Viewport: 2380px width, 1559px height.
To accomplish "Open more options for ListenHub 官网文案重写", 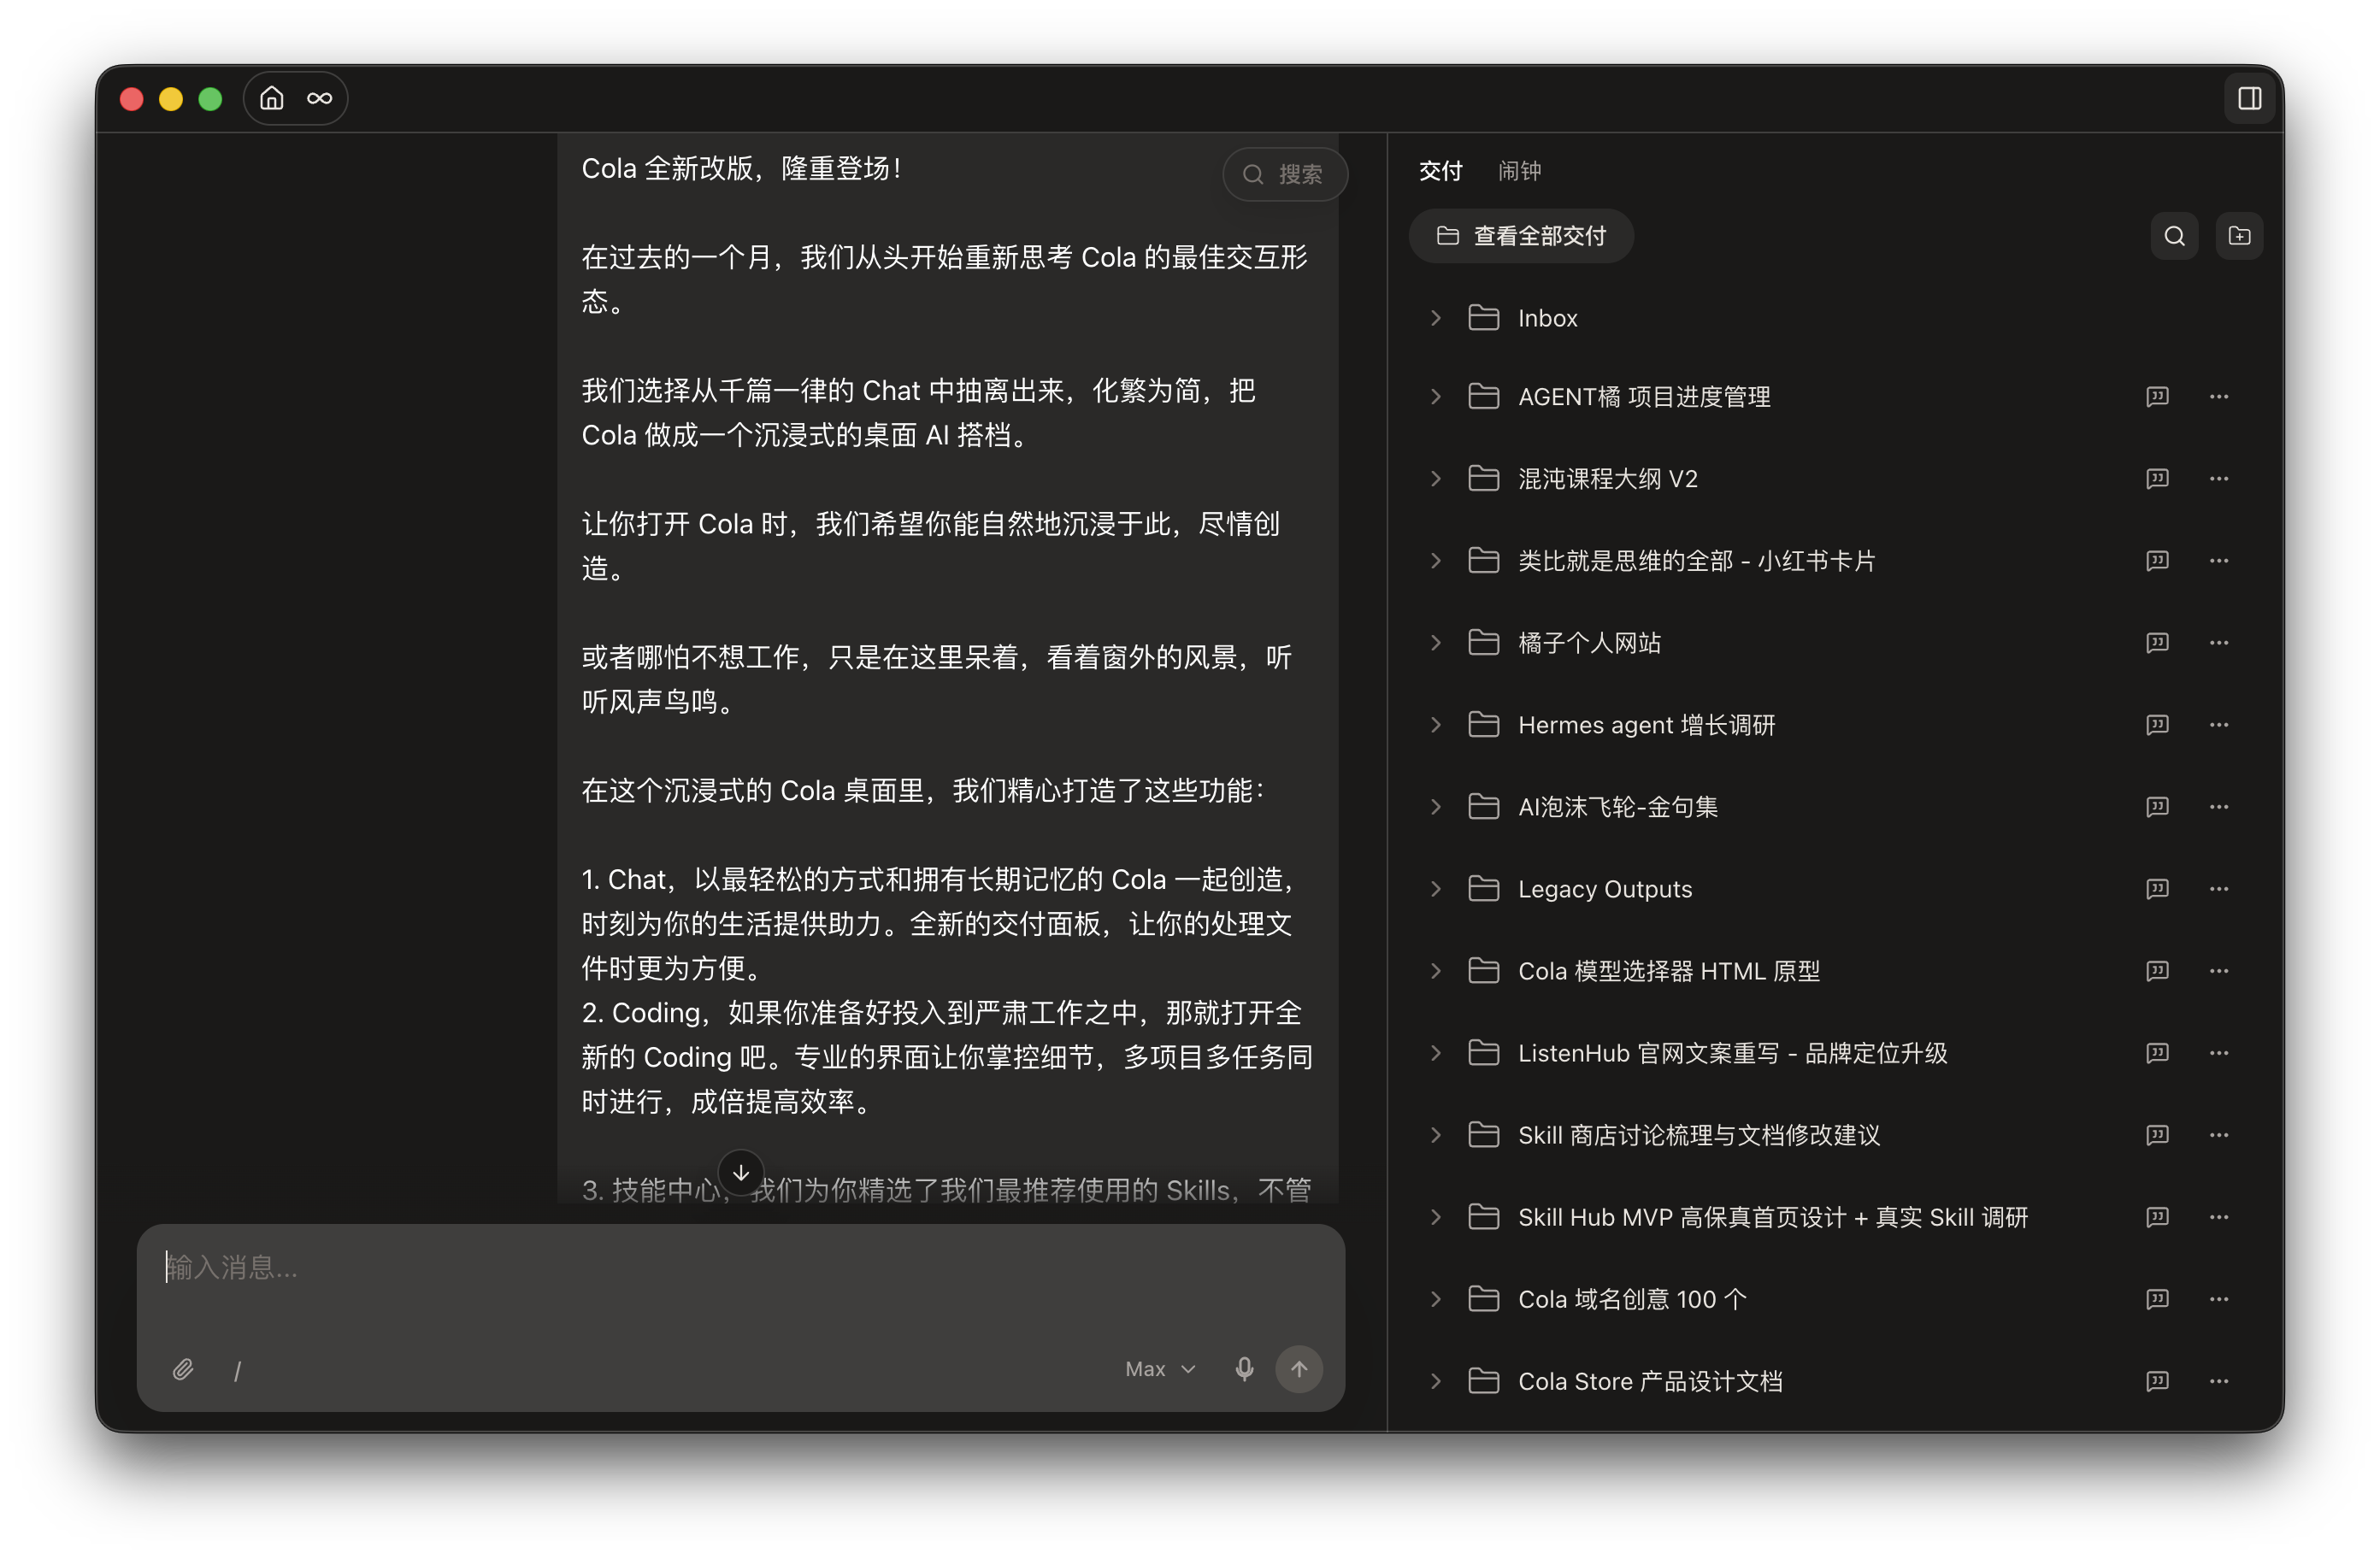I will (x=2219, y=1053).
